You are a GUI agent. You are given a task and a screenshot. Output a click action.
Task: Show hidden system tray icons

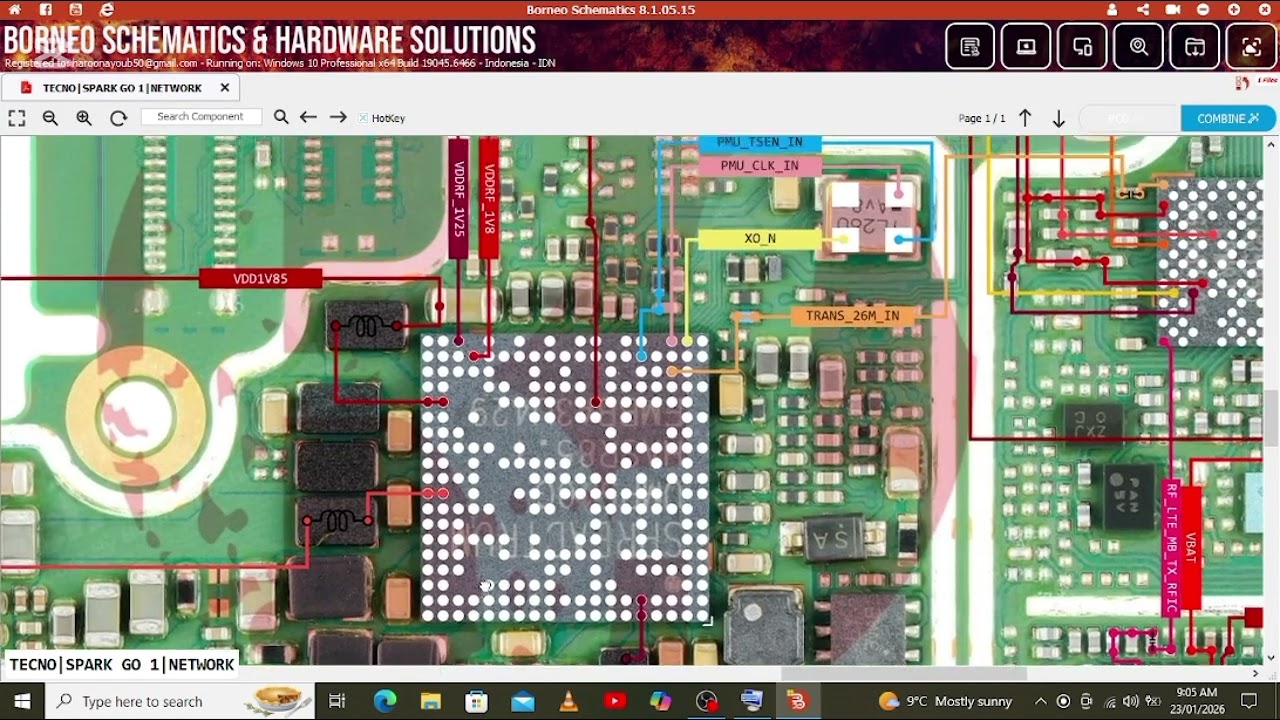pyautogui.click(x=1041, y=701)
